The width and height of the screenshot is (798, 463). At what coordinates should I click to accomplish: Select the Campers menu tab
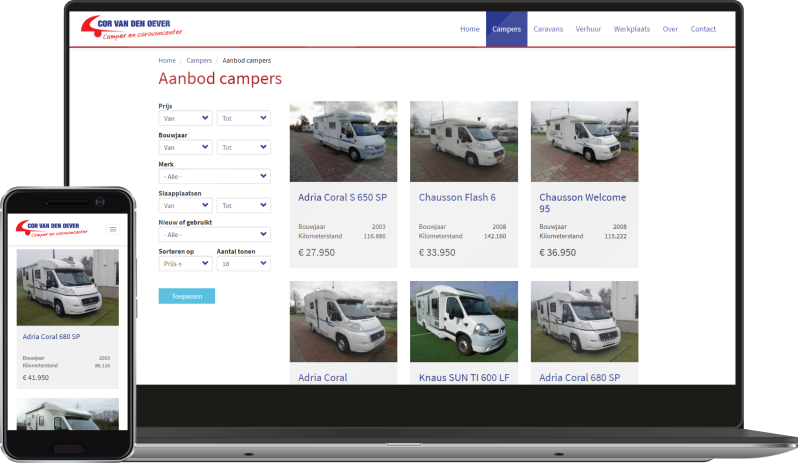pyautogui.click(x=506, y=29)
